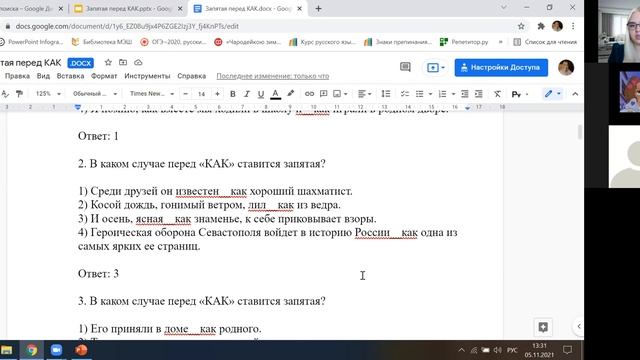Click the vertical scrollbar of the document
640x360 pixels.
(580, 133)
